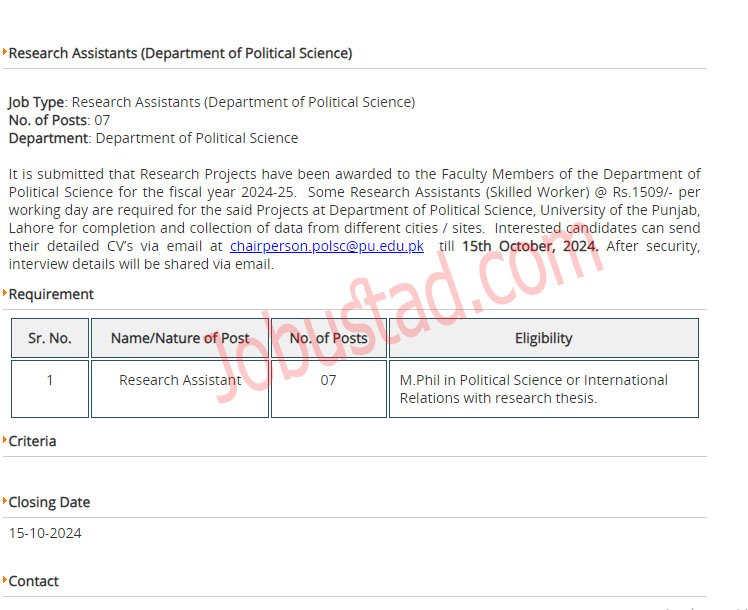Click the Sr. No. column header

coord(50,338)
